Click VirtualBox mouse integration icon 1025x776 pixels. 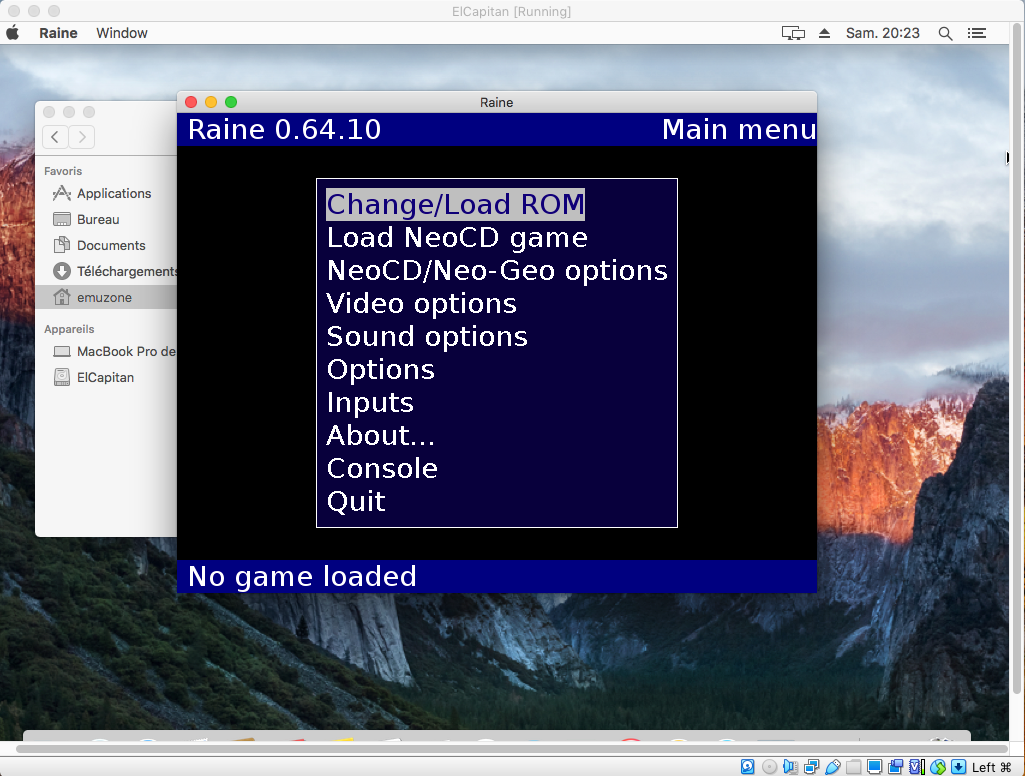tap(938, 767)
